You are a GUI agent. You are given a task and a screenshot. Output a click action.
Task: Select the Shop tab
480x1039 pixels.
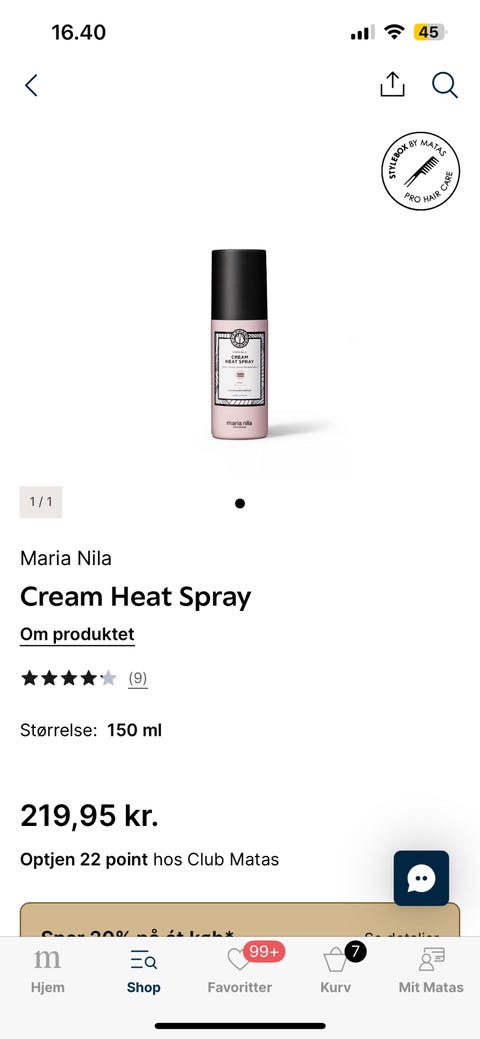pos(143,971)
